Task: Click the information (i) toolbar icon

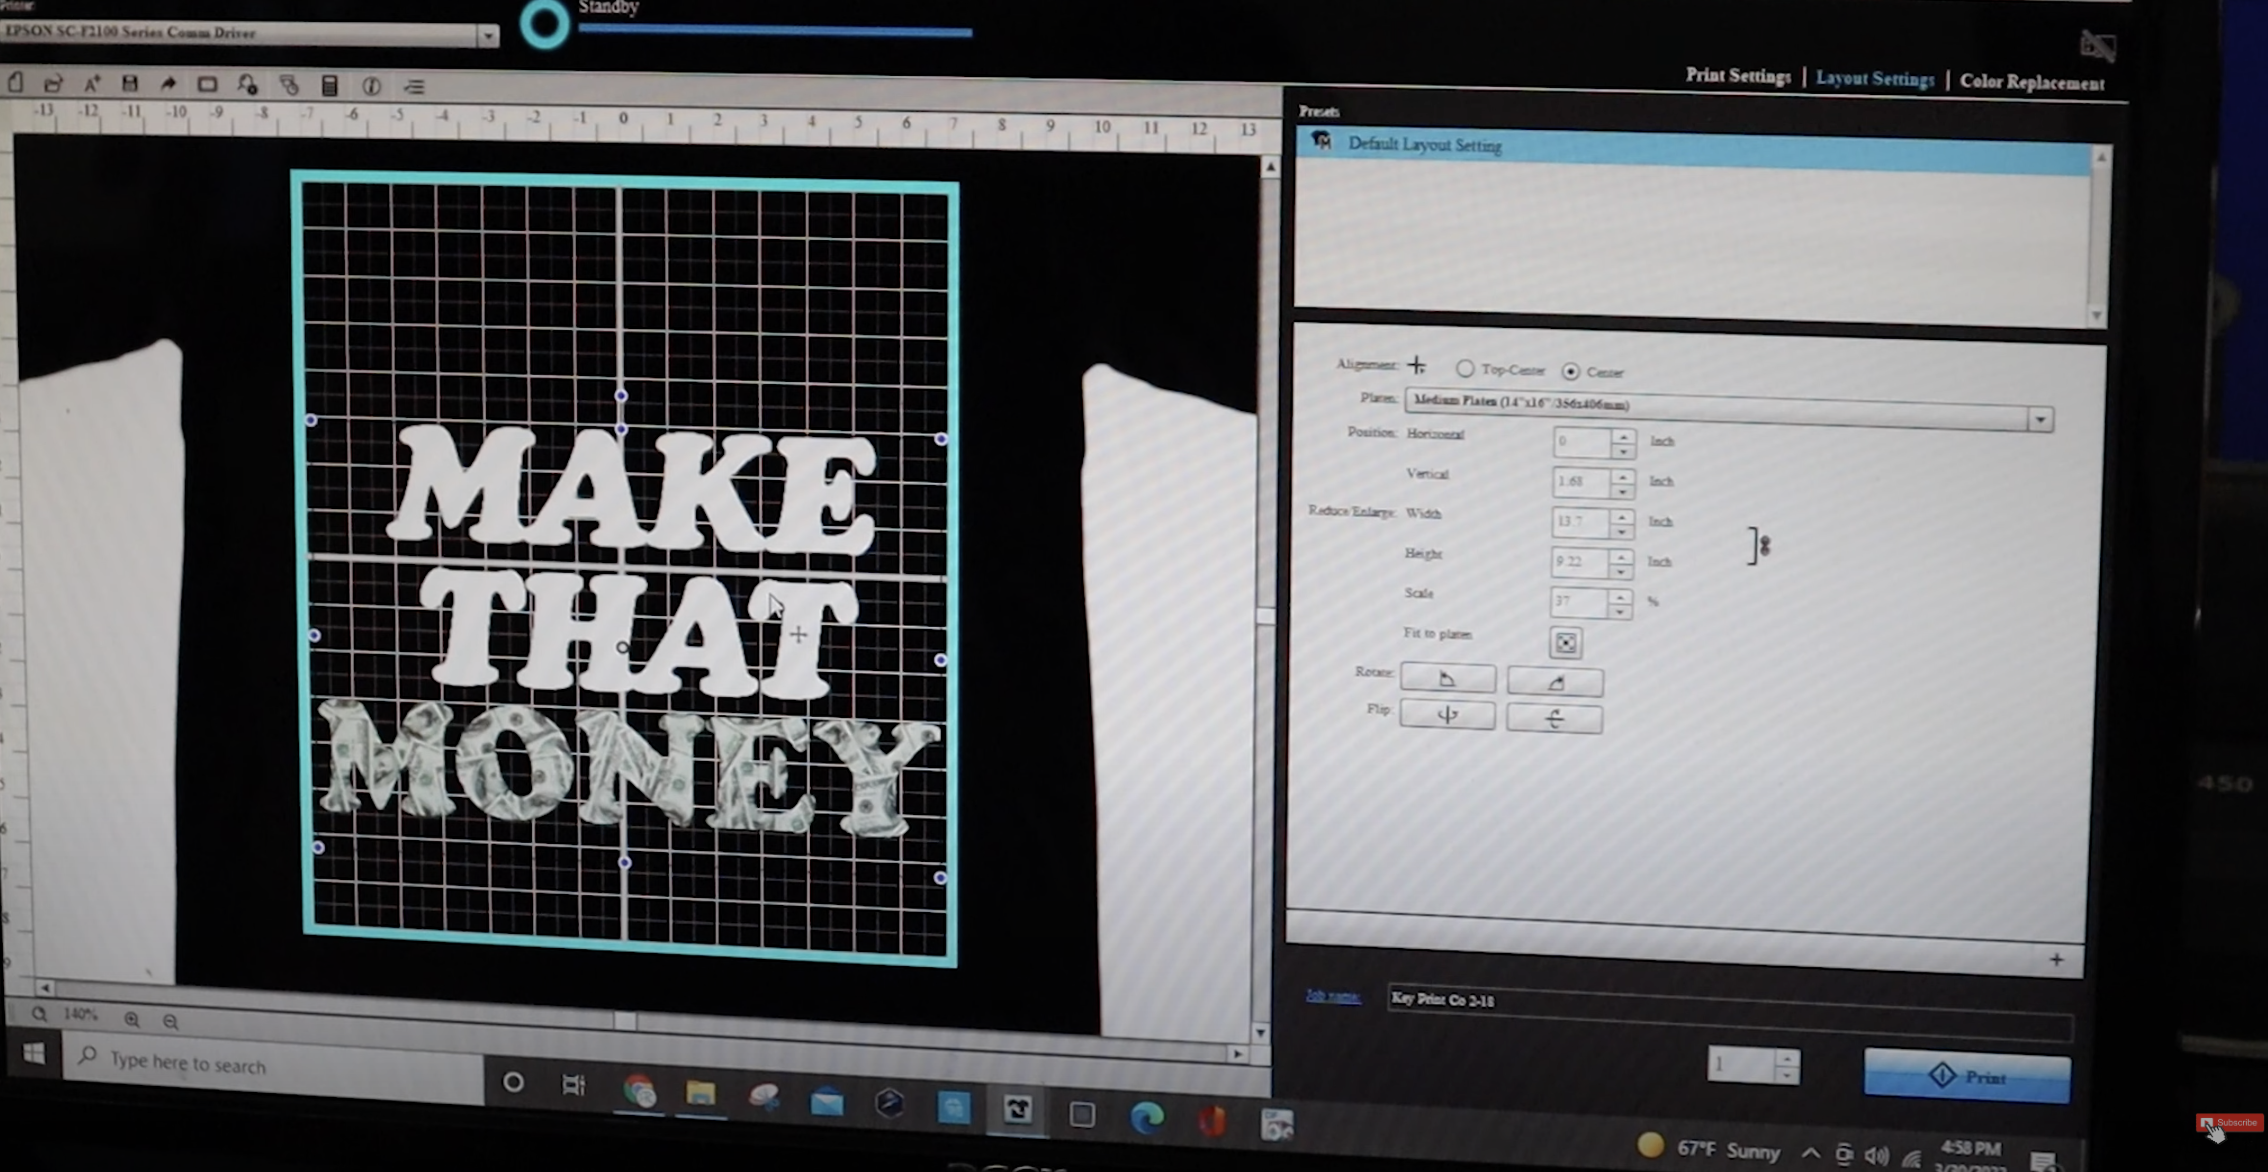Action: tap(371, 86)
